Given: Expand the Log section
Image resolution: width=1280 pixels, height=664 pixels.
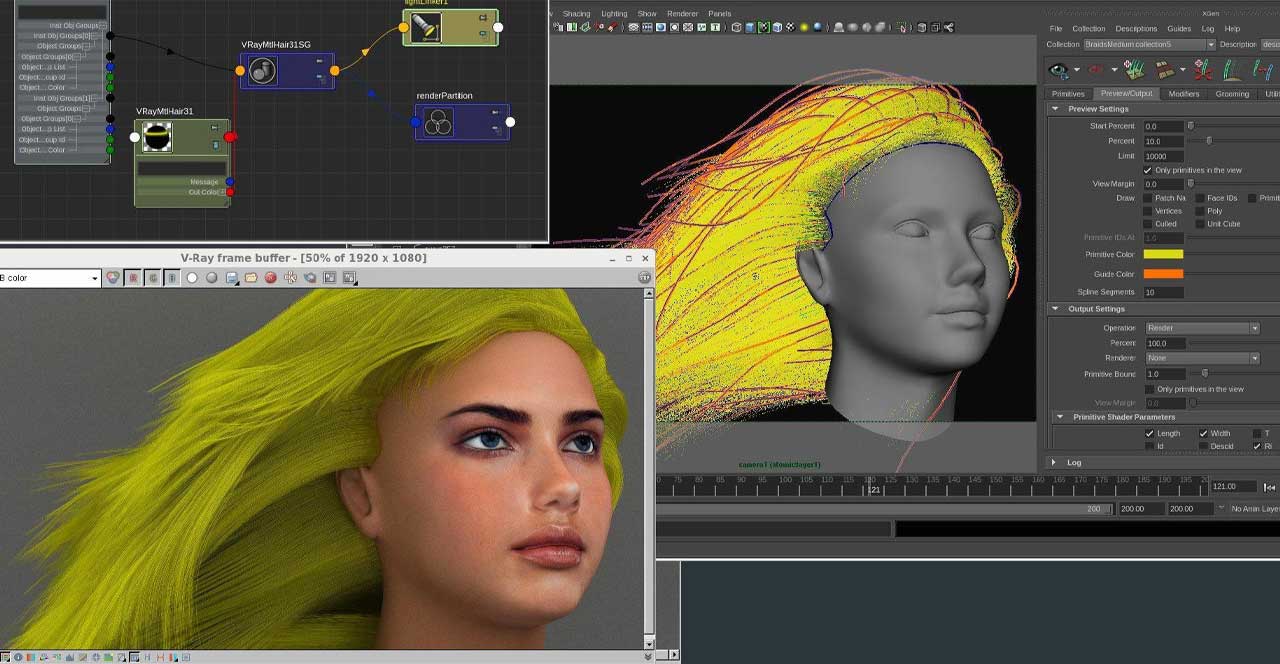Looking at the screenshot, I should click(x=1056, y=462).
